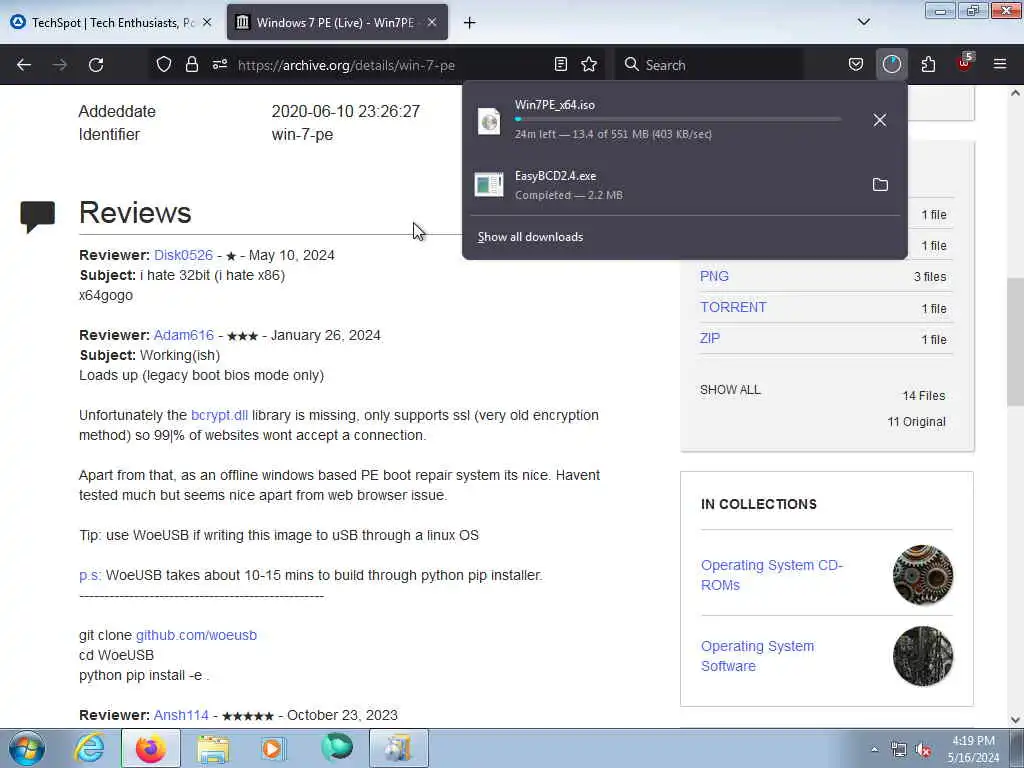
Task: Click the Addeddate value 2020-06-10
Action: 345,112
